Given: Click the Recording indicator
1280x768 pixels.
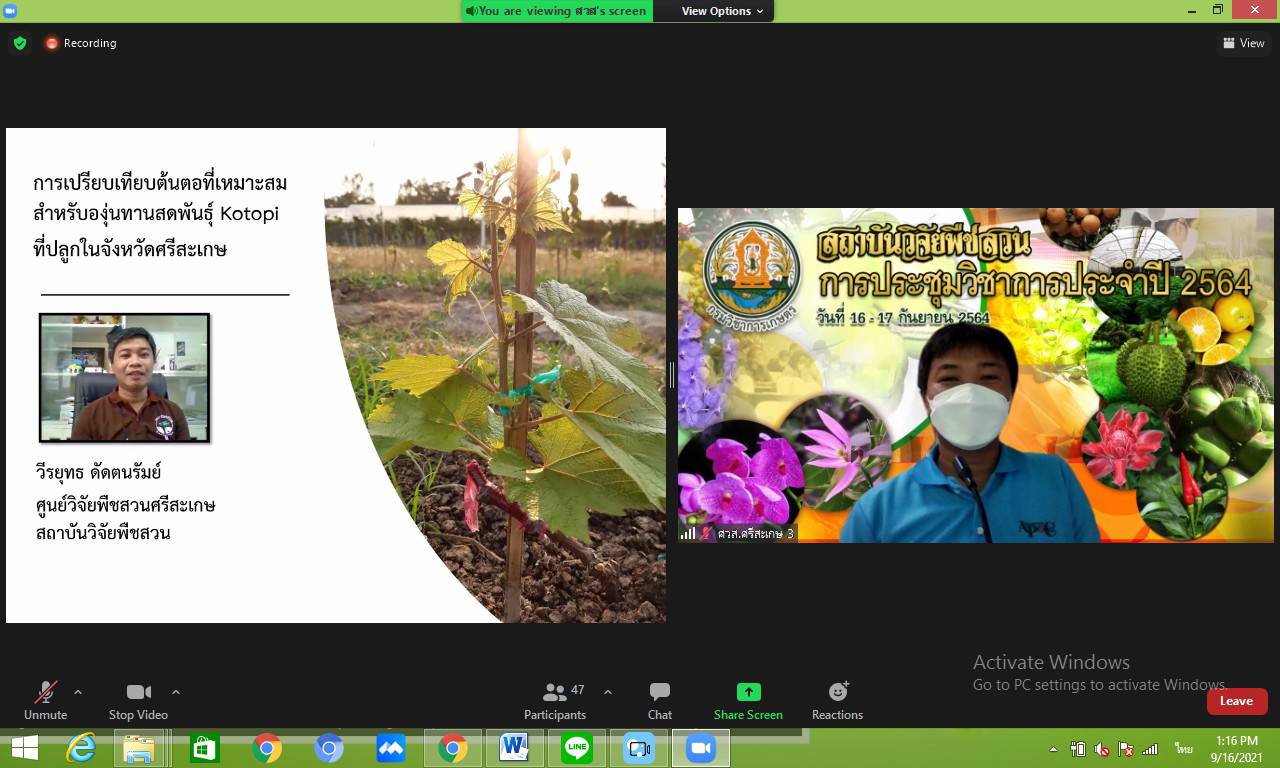Looking at the screenshot, I should 80,43.
